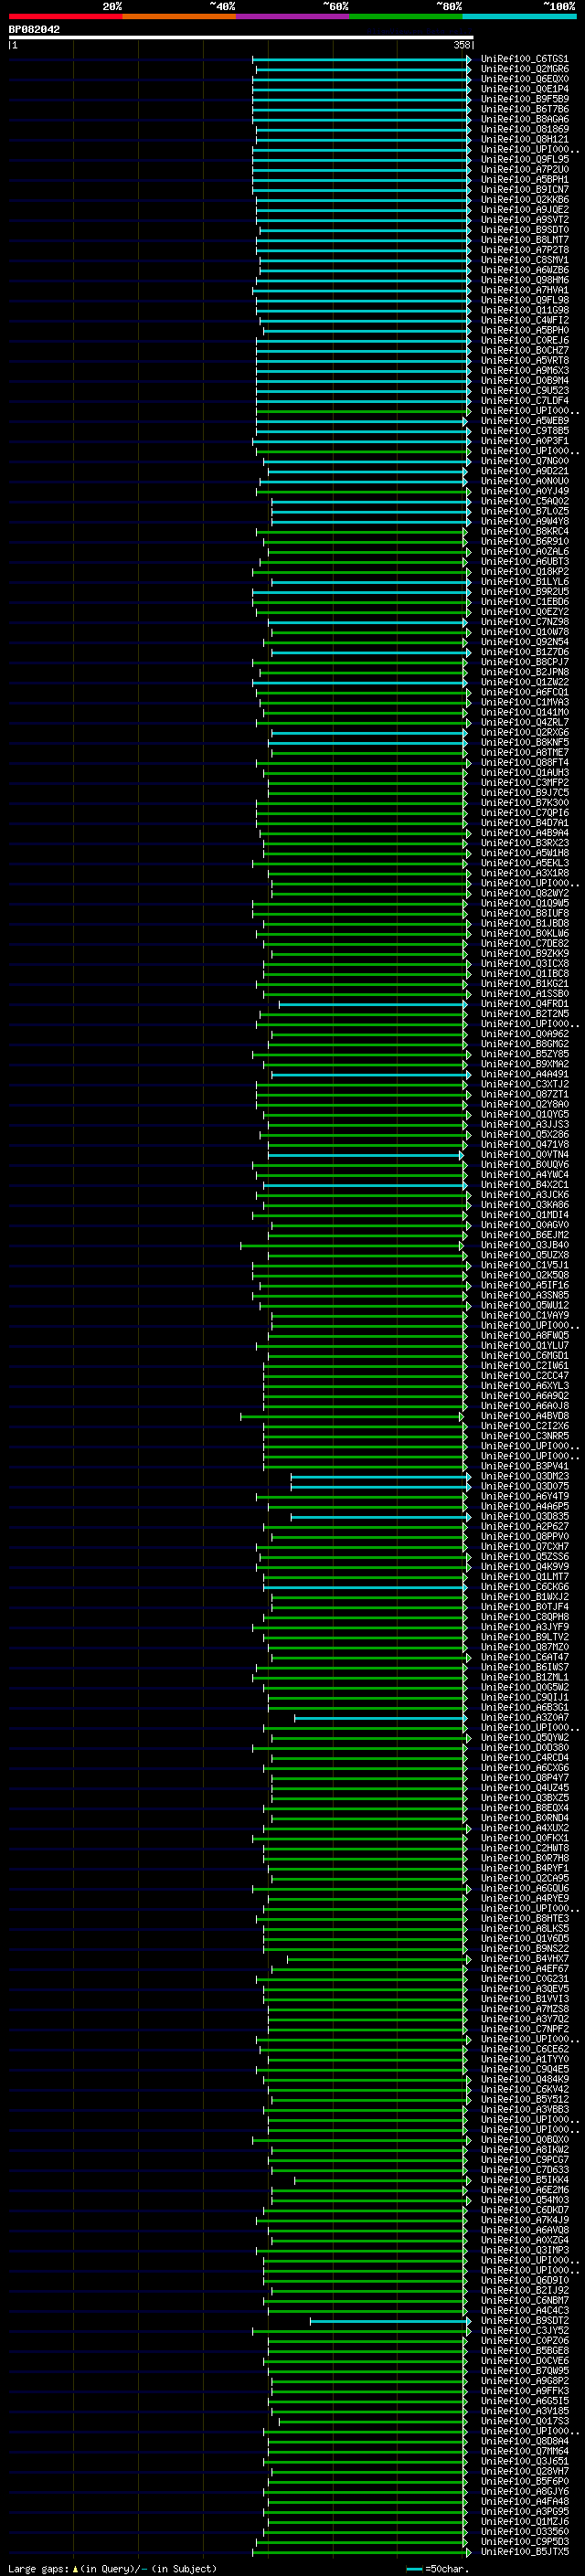The image size is (585, 2576).
Task: Select hit label UniRef100_B4X2C1
Action: pyautogui.click(x=524, y=1184)
